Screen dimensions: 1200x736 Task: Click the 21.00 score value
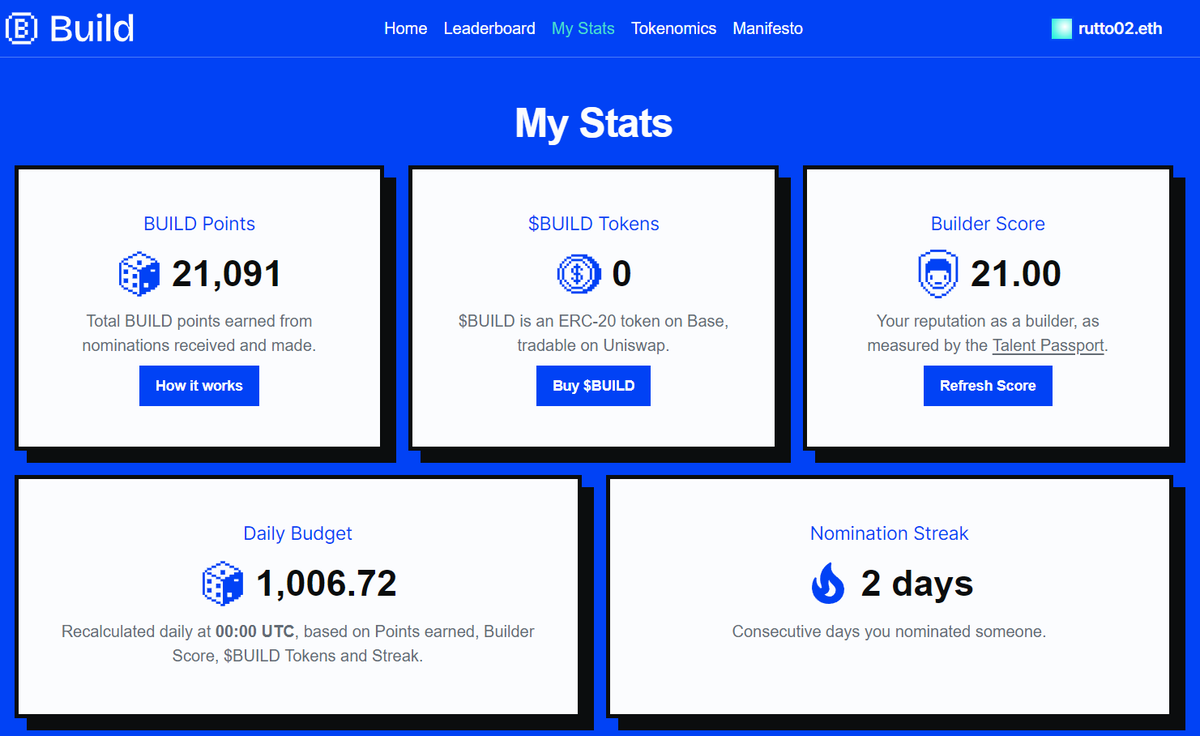point(1016,274)
